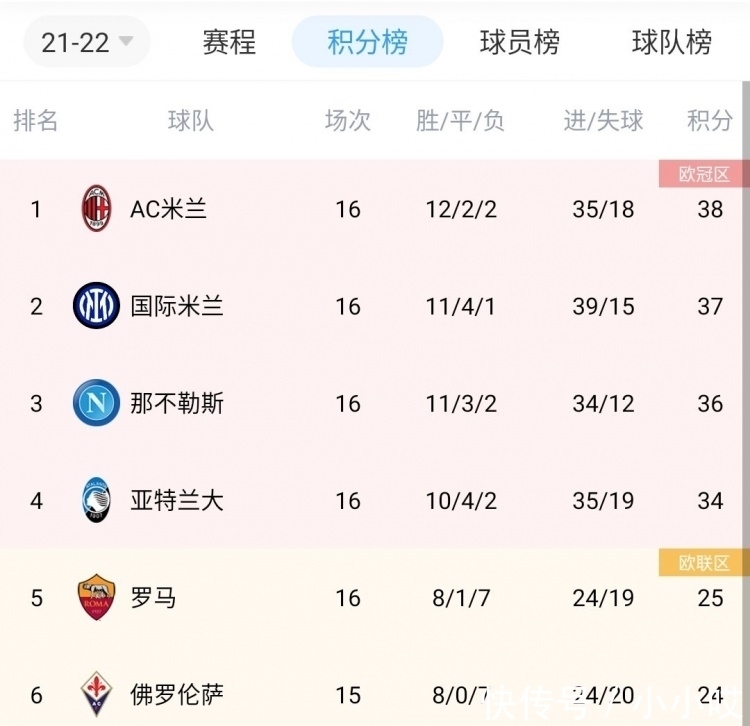Click the Inter Milan club logo
The height and width of the screenshot is (726, 750).
(x=96, y=306)
